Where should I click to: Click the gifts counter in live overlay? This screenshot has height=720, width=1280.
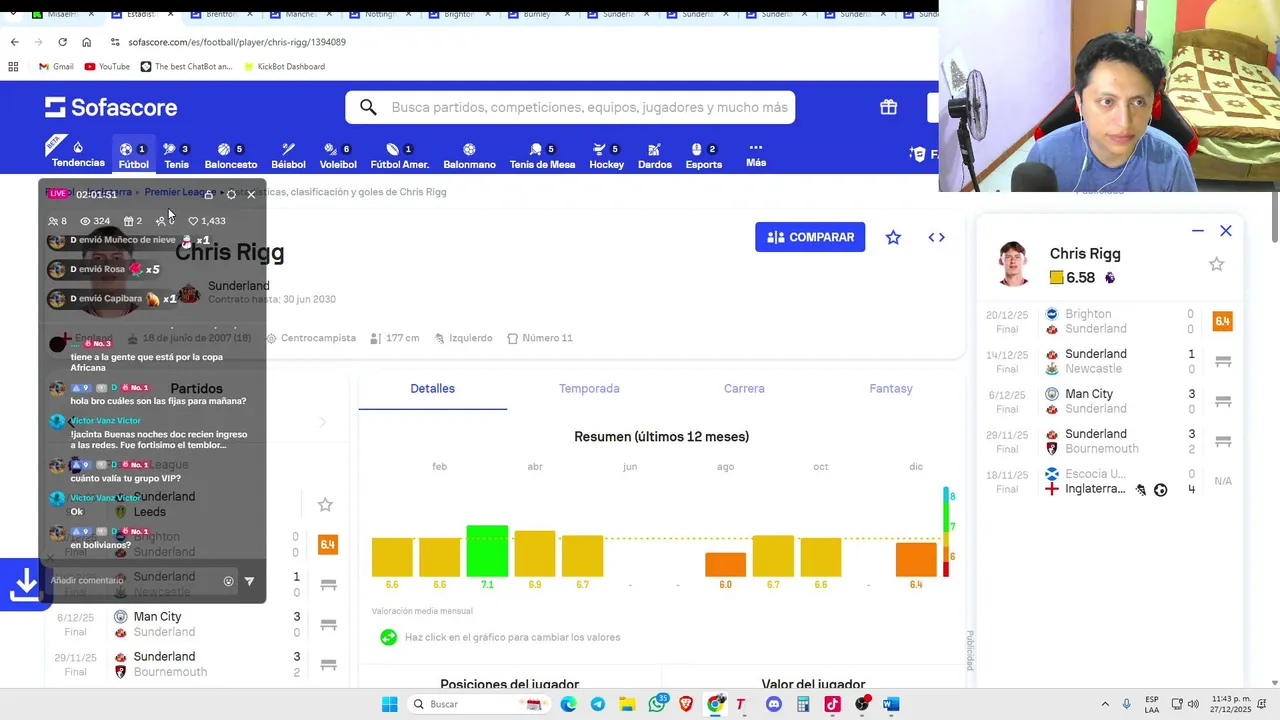pos(133,221)
